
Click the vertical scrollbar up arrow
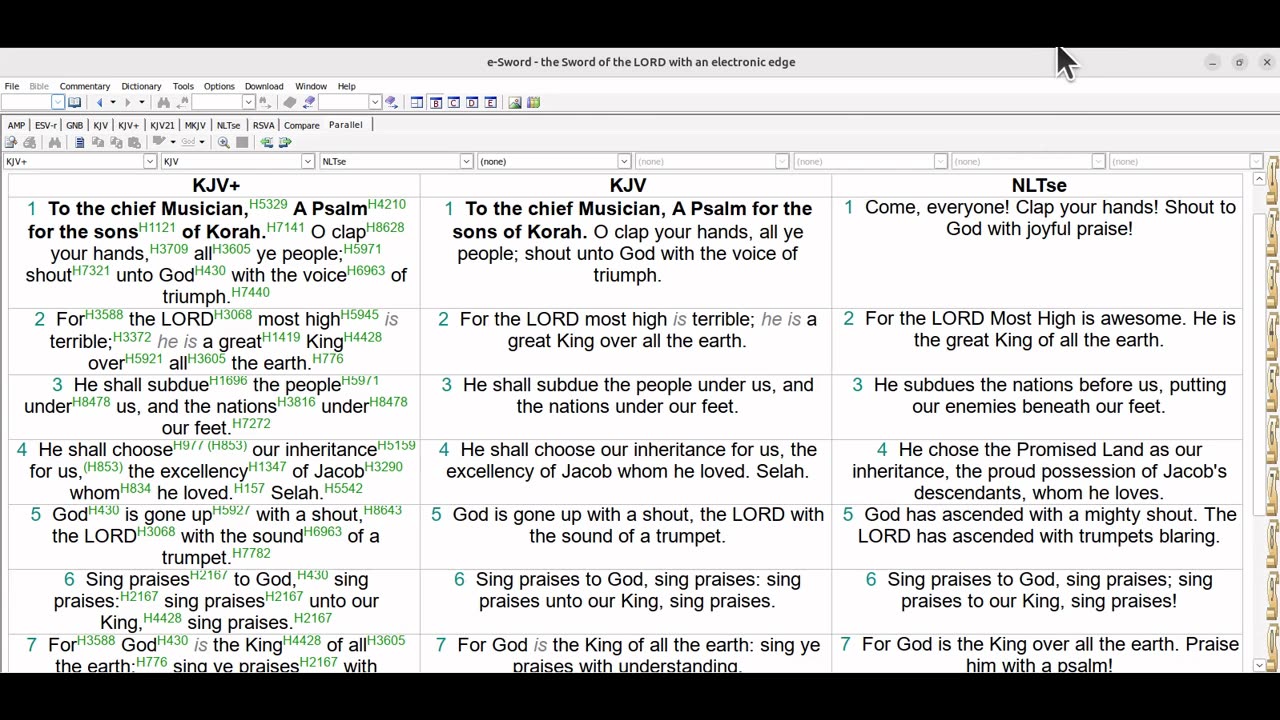coord(1259,180)
